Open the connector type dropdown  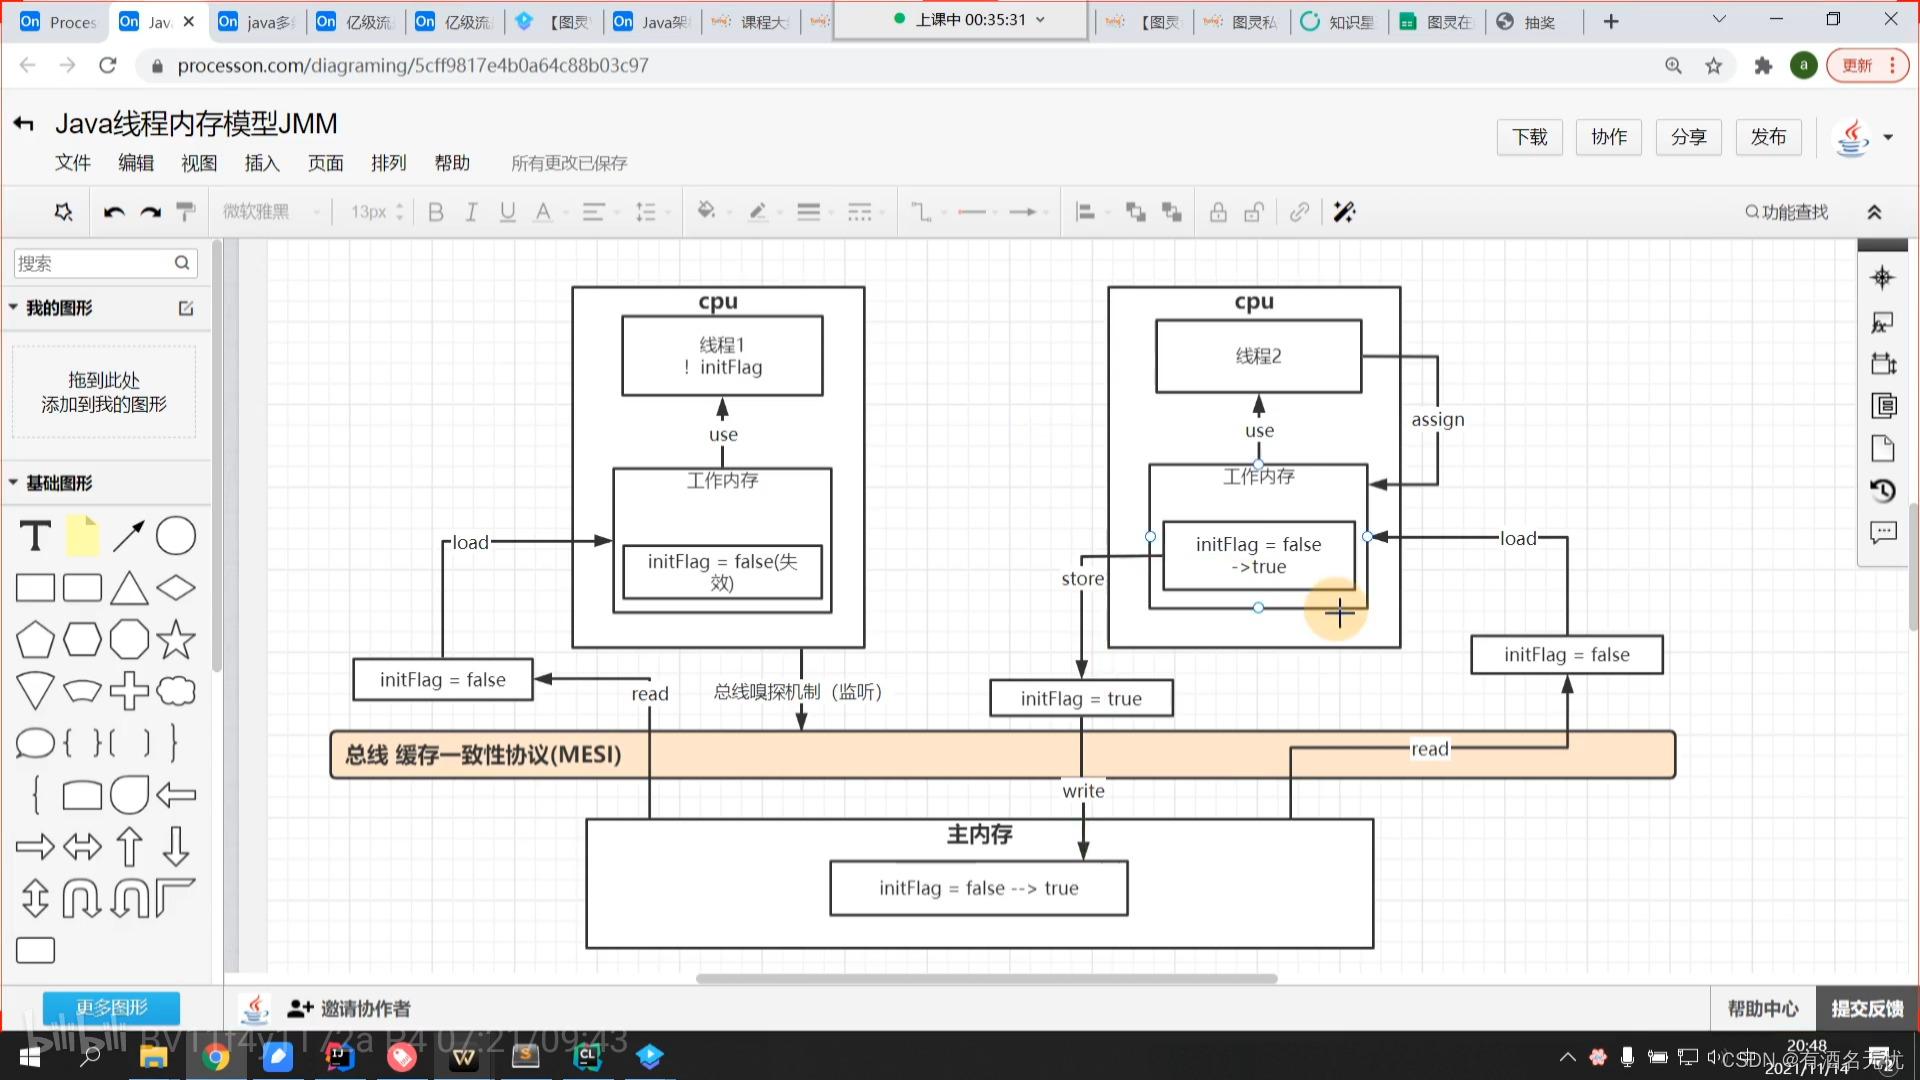coord(921,212)
